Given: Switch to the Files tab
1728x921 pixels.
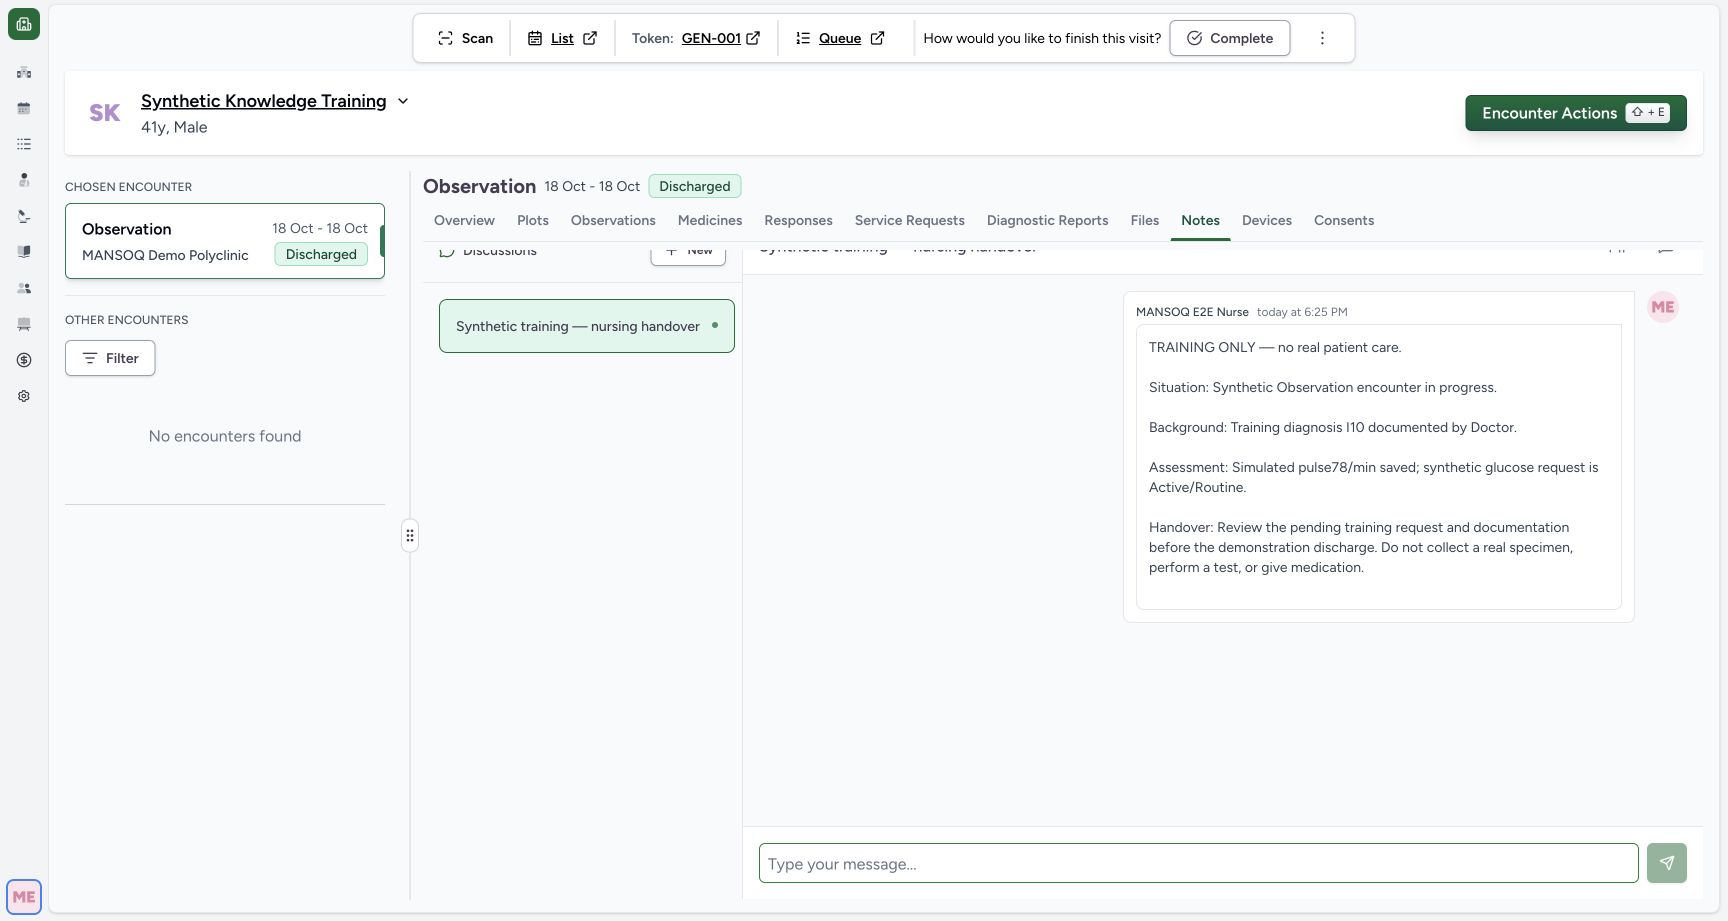Looking at the screenshot, I should pyautogui.click(x=1144, y=220).
